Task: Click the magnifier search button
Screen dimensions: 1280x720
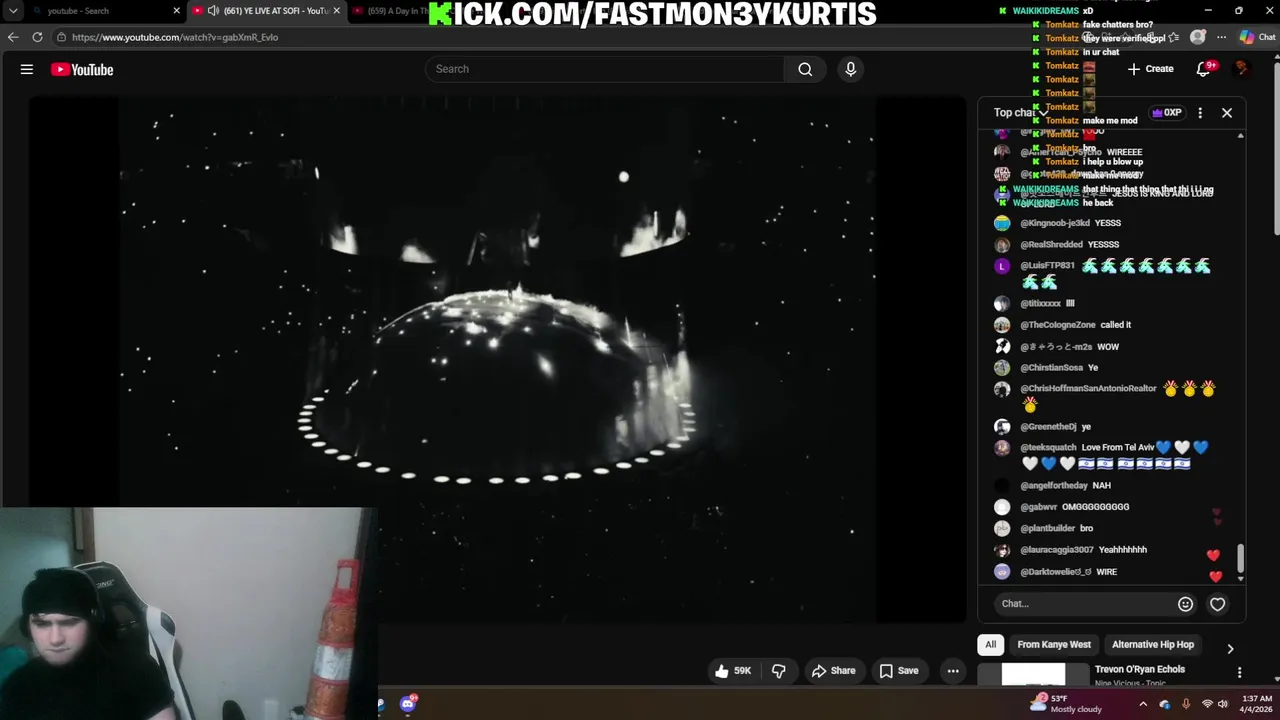Action: click(805, 69)
